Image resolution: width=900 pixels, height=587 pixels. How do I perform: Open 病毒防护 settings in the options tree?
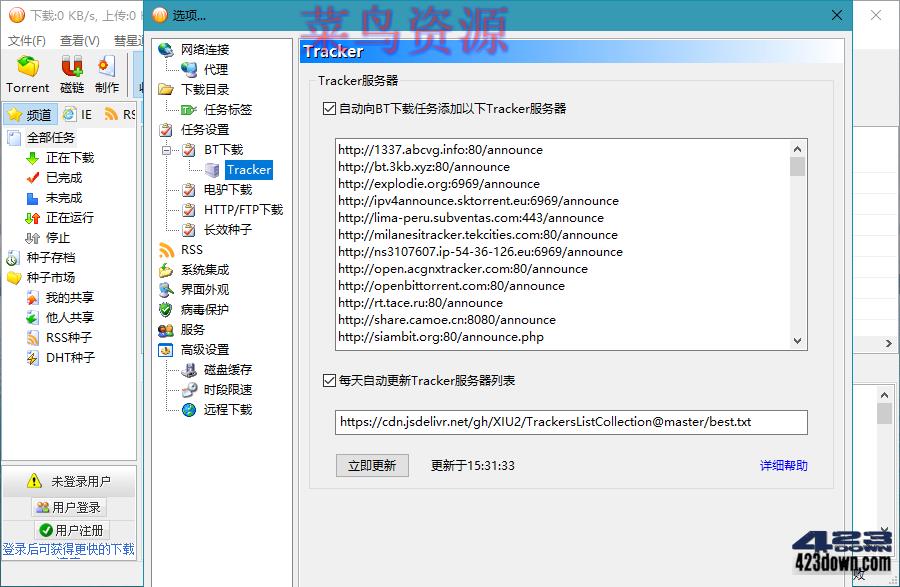(206, 310)
